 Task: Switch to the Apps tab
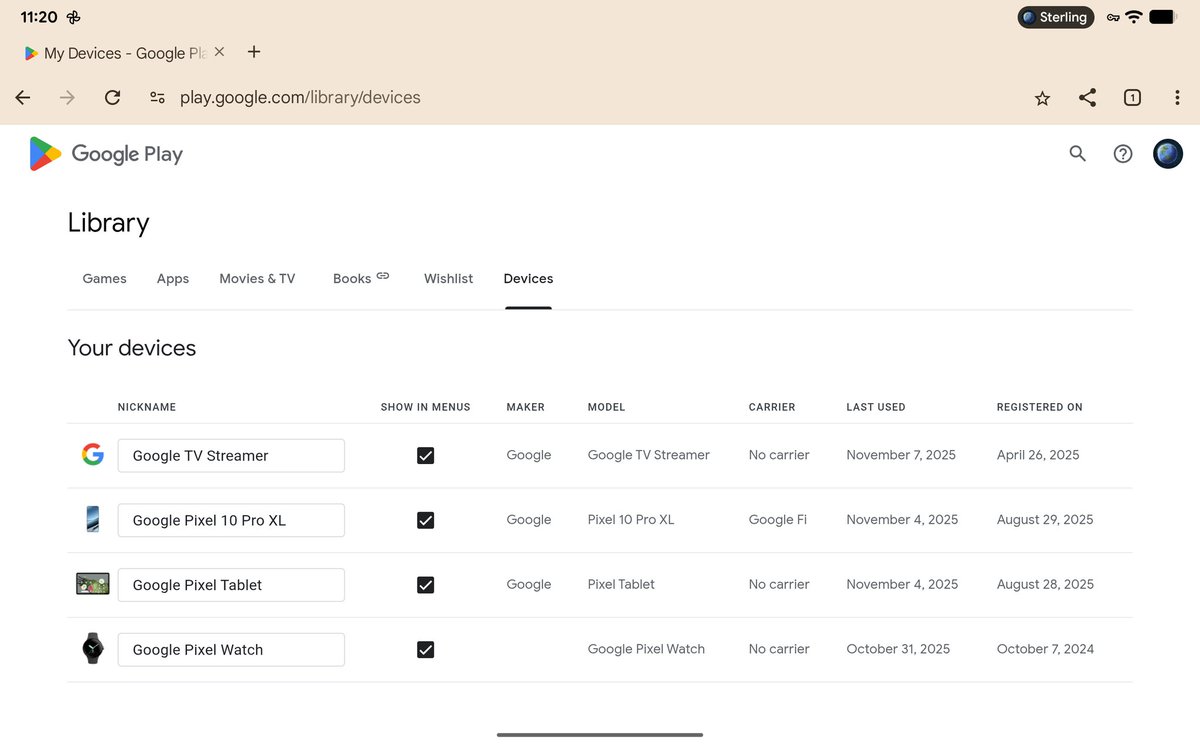point(173,279)
